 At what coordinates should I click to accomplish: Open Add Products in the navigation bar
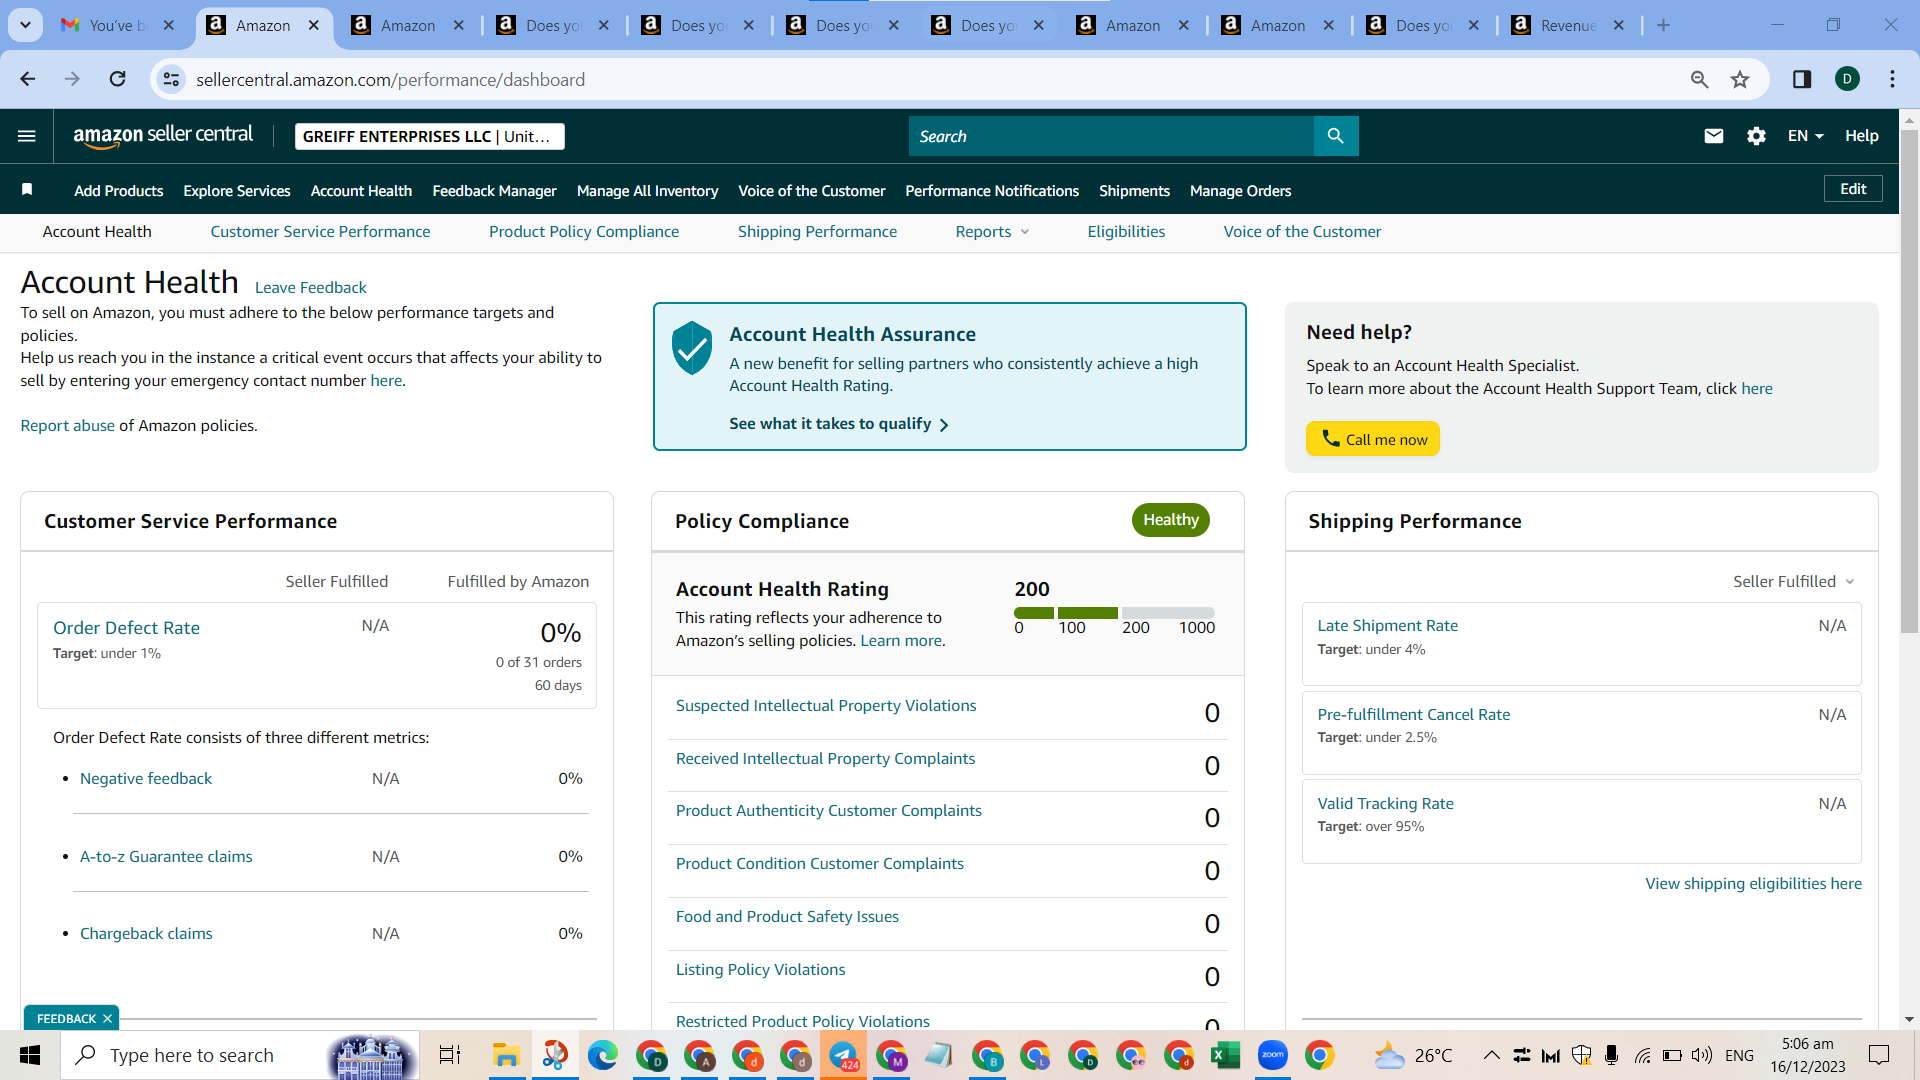(119, 190)
